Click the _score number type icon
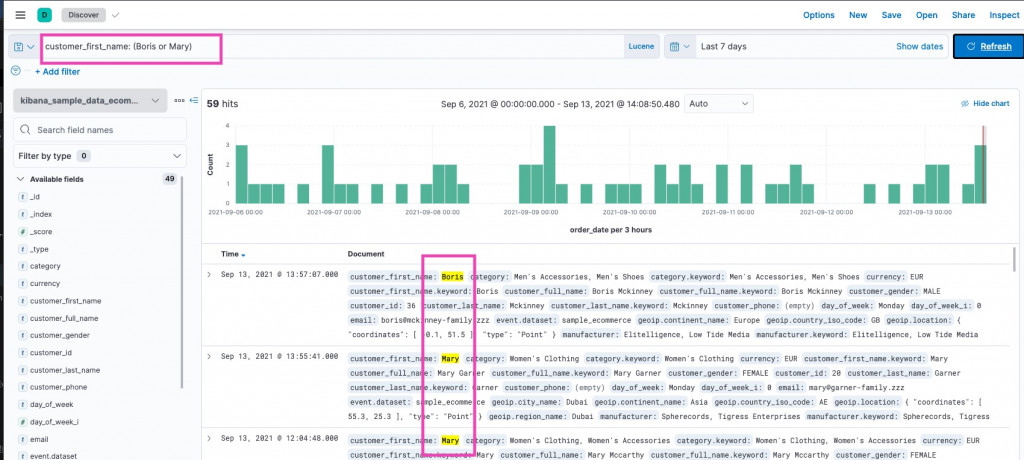The width and height of the screenshot is (1024, 460). click(x=23, y=232)
